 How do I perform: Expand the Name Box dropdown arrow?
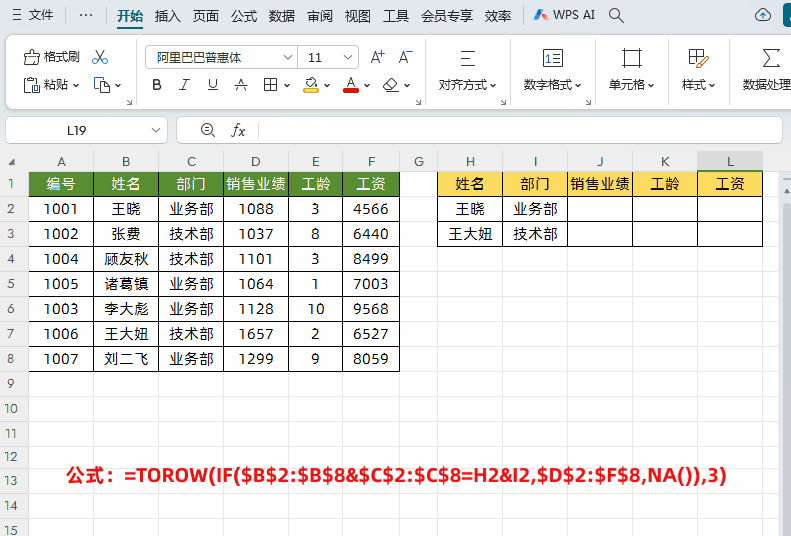(156, 130)
